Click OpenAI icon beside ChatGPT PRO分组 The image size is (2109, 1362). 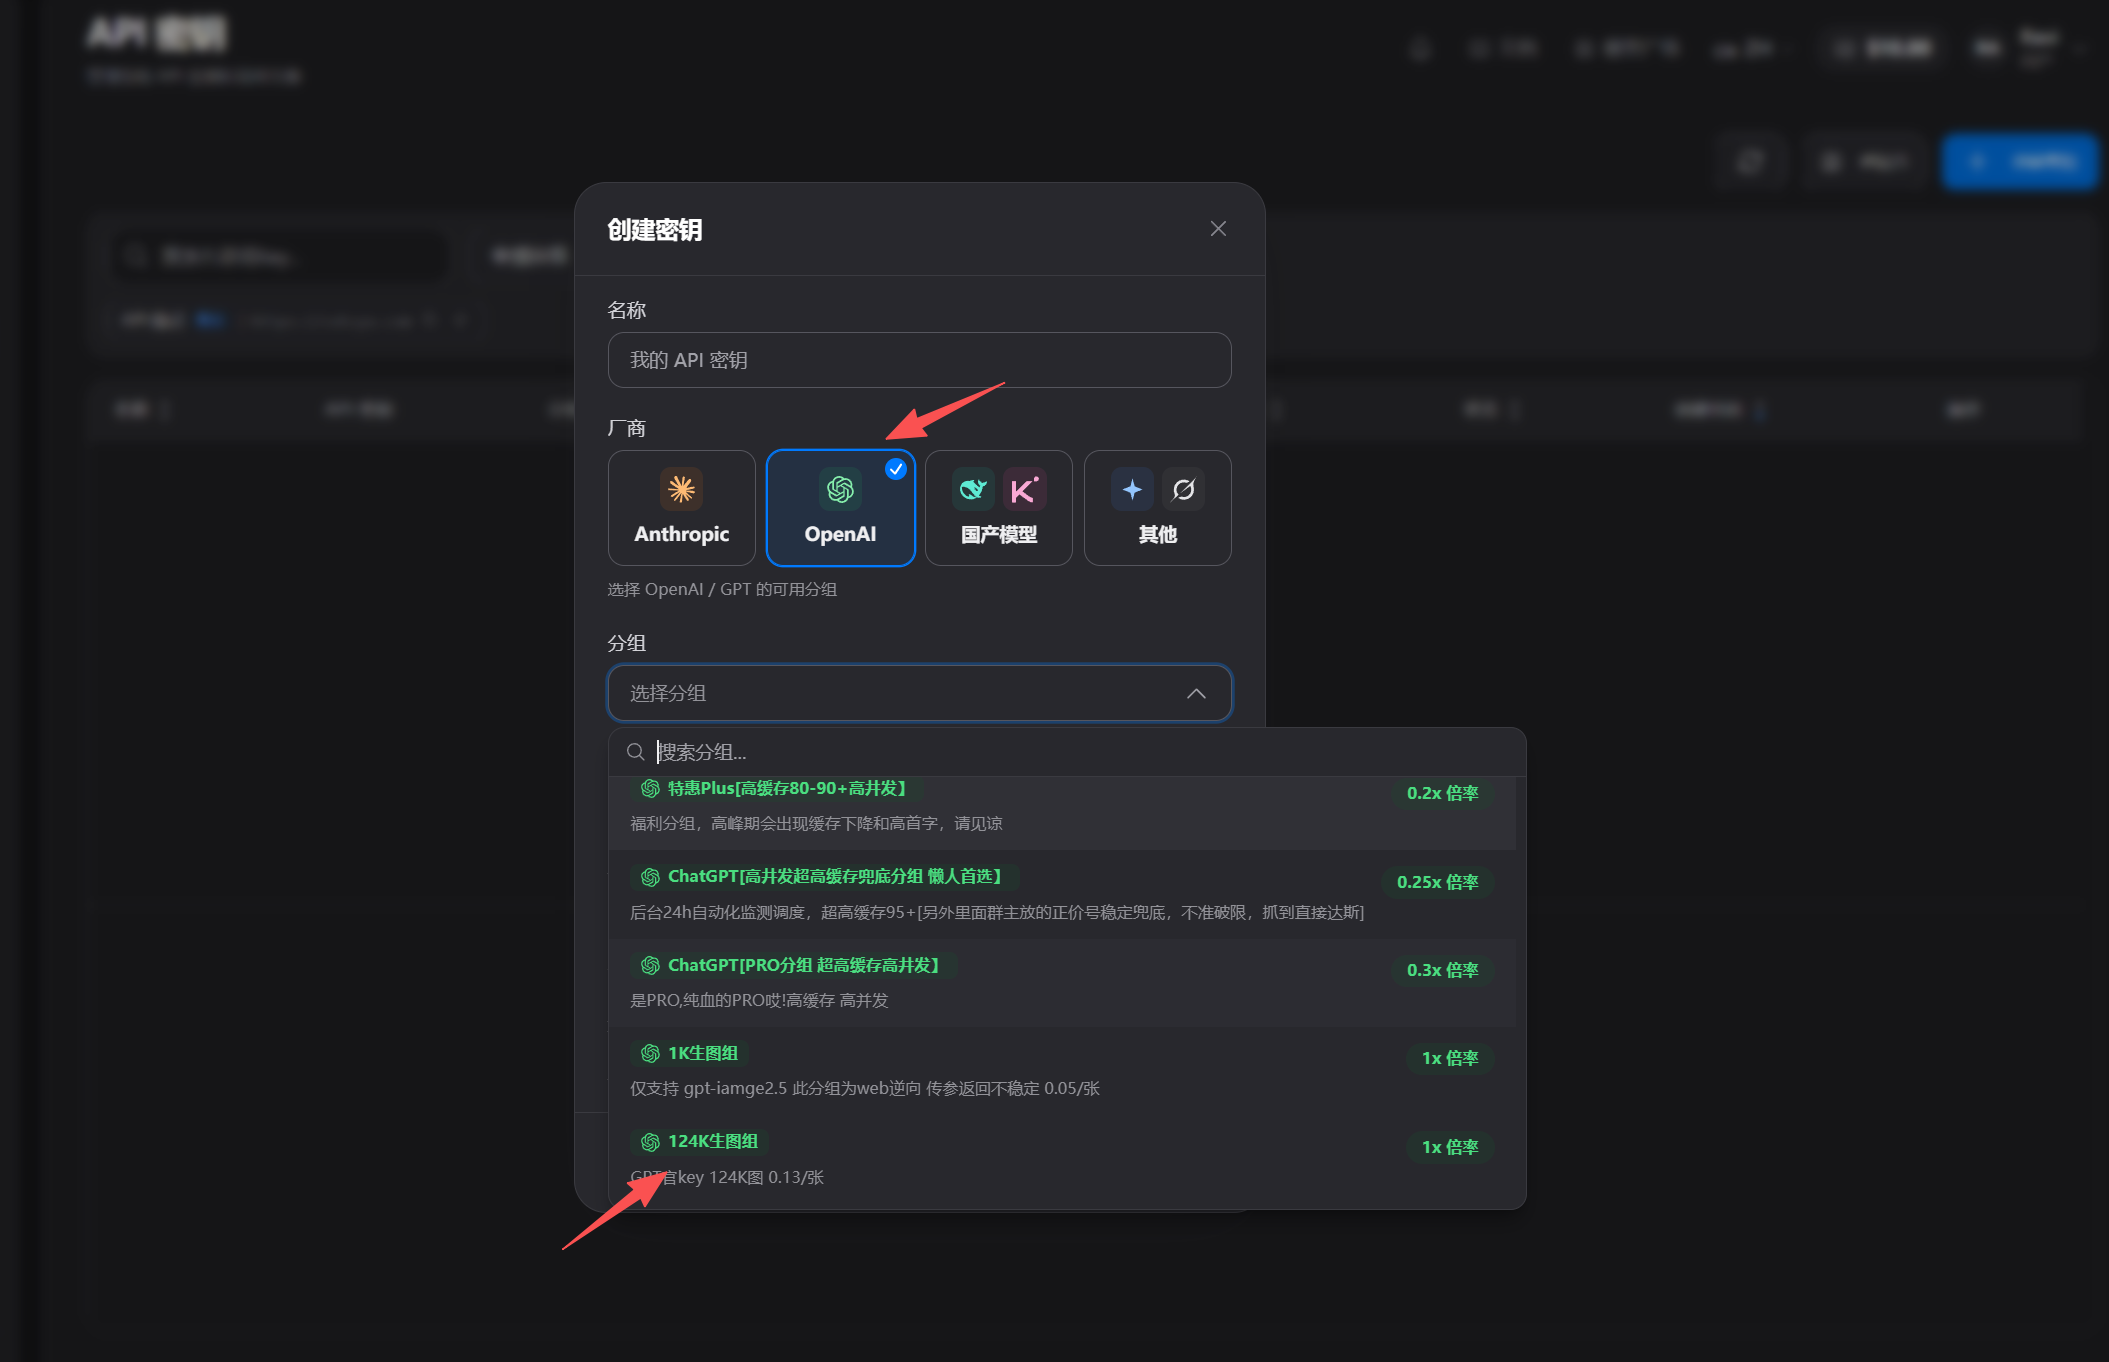[x=650, y=965]
